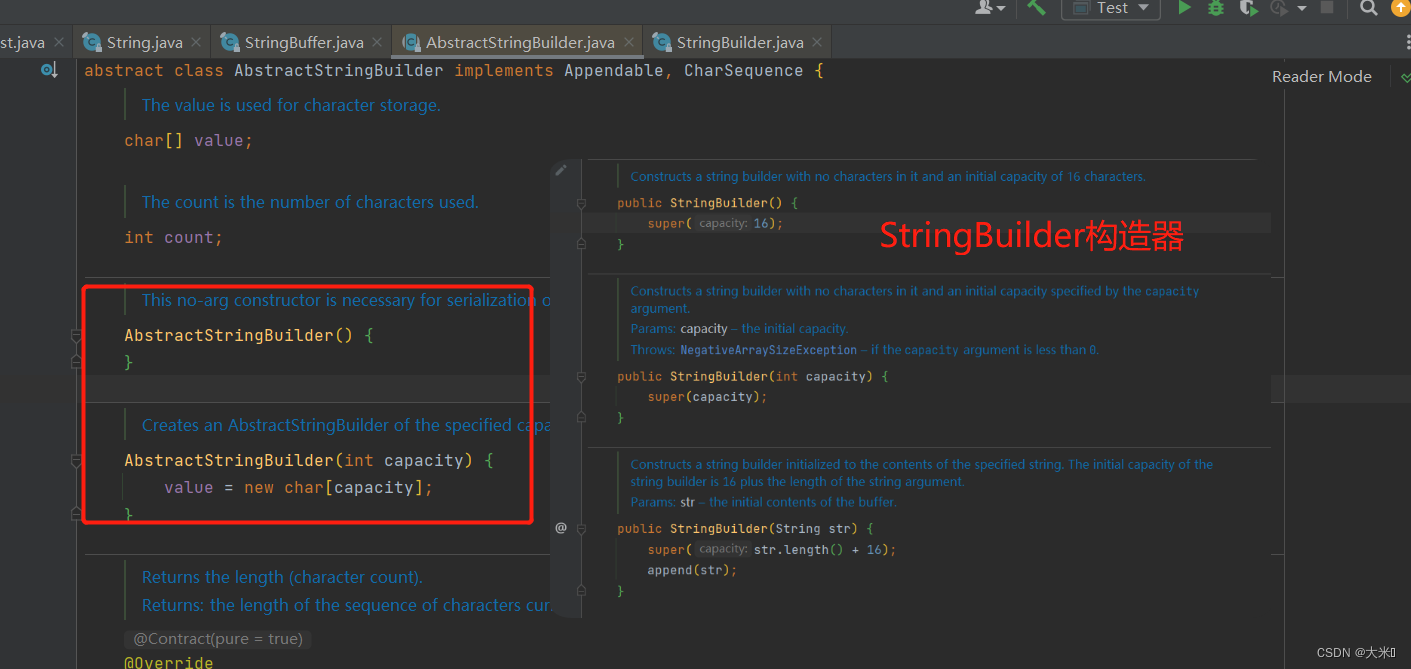Click the implementations gutter icon beside class declaration
Viewport: 1411px width, 669px height.
pyautogui.click(x=49, y=70)
